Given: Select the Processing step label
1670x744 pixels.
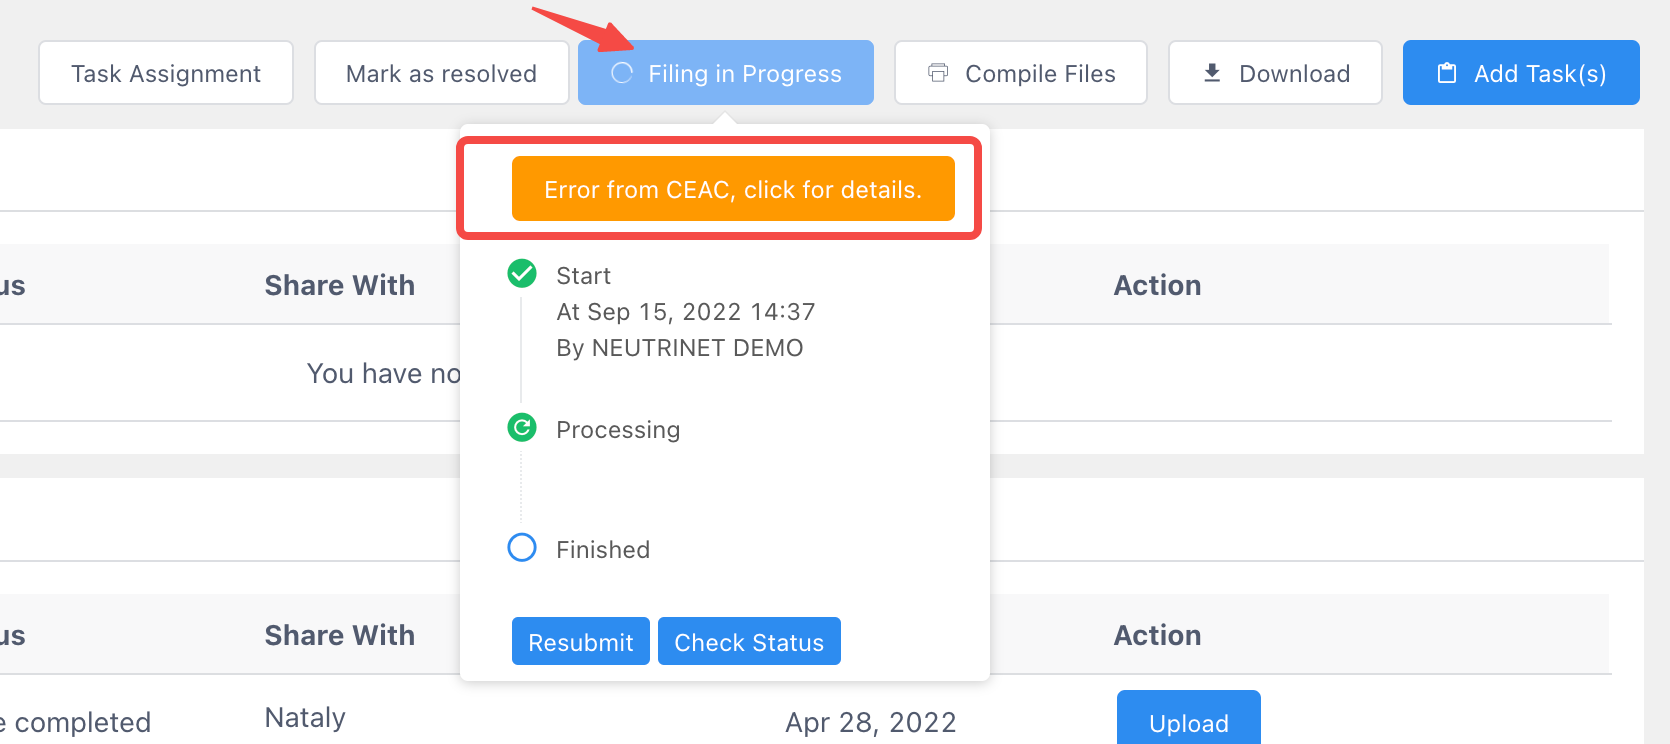Looking at the screenshot, I should (618, 430).
